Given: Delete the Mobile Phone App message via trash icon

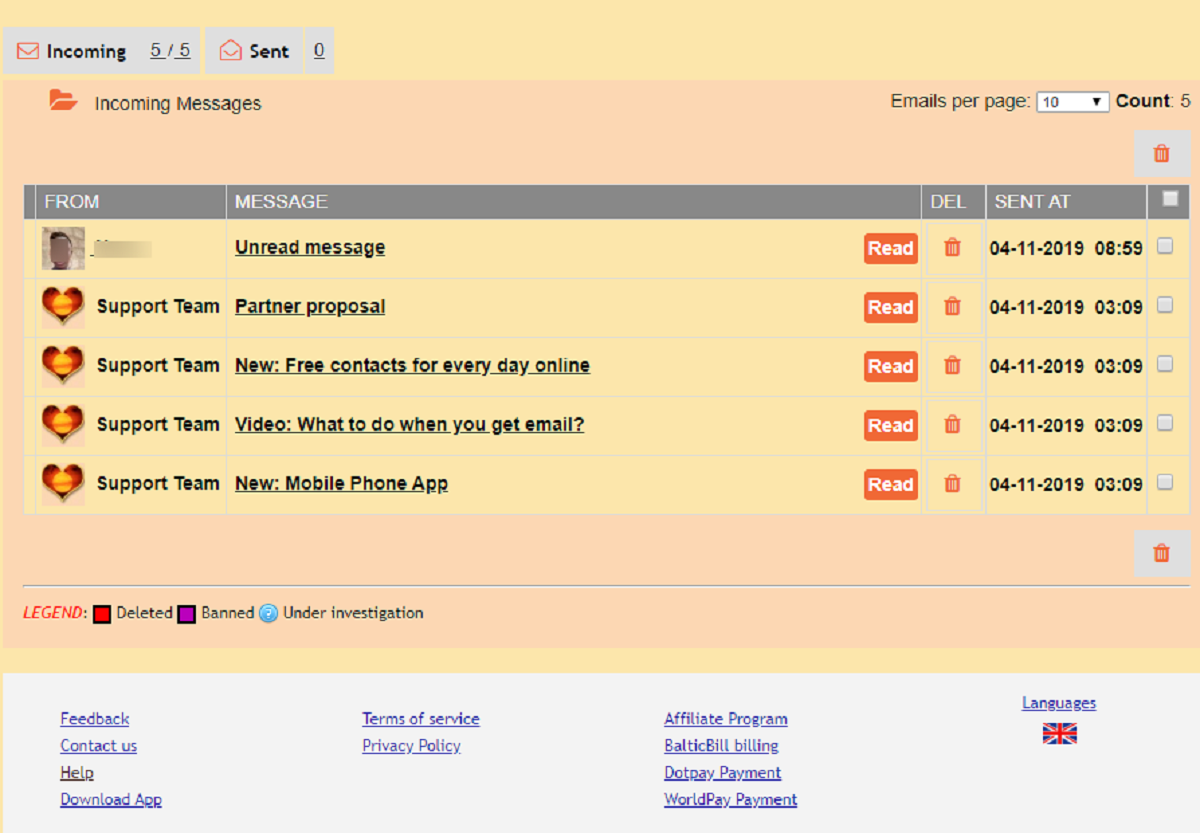Looking at the screenshot, I should pos(953,484).
